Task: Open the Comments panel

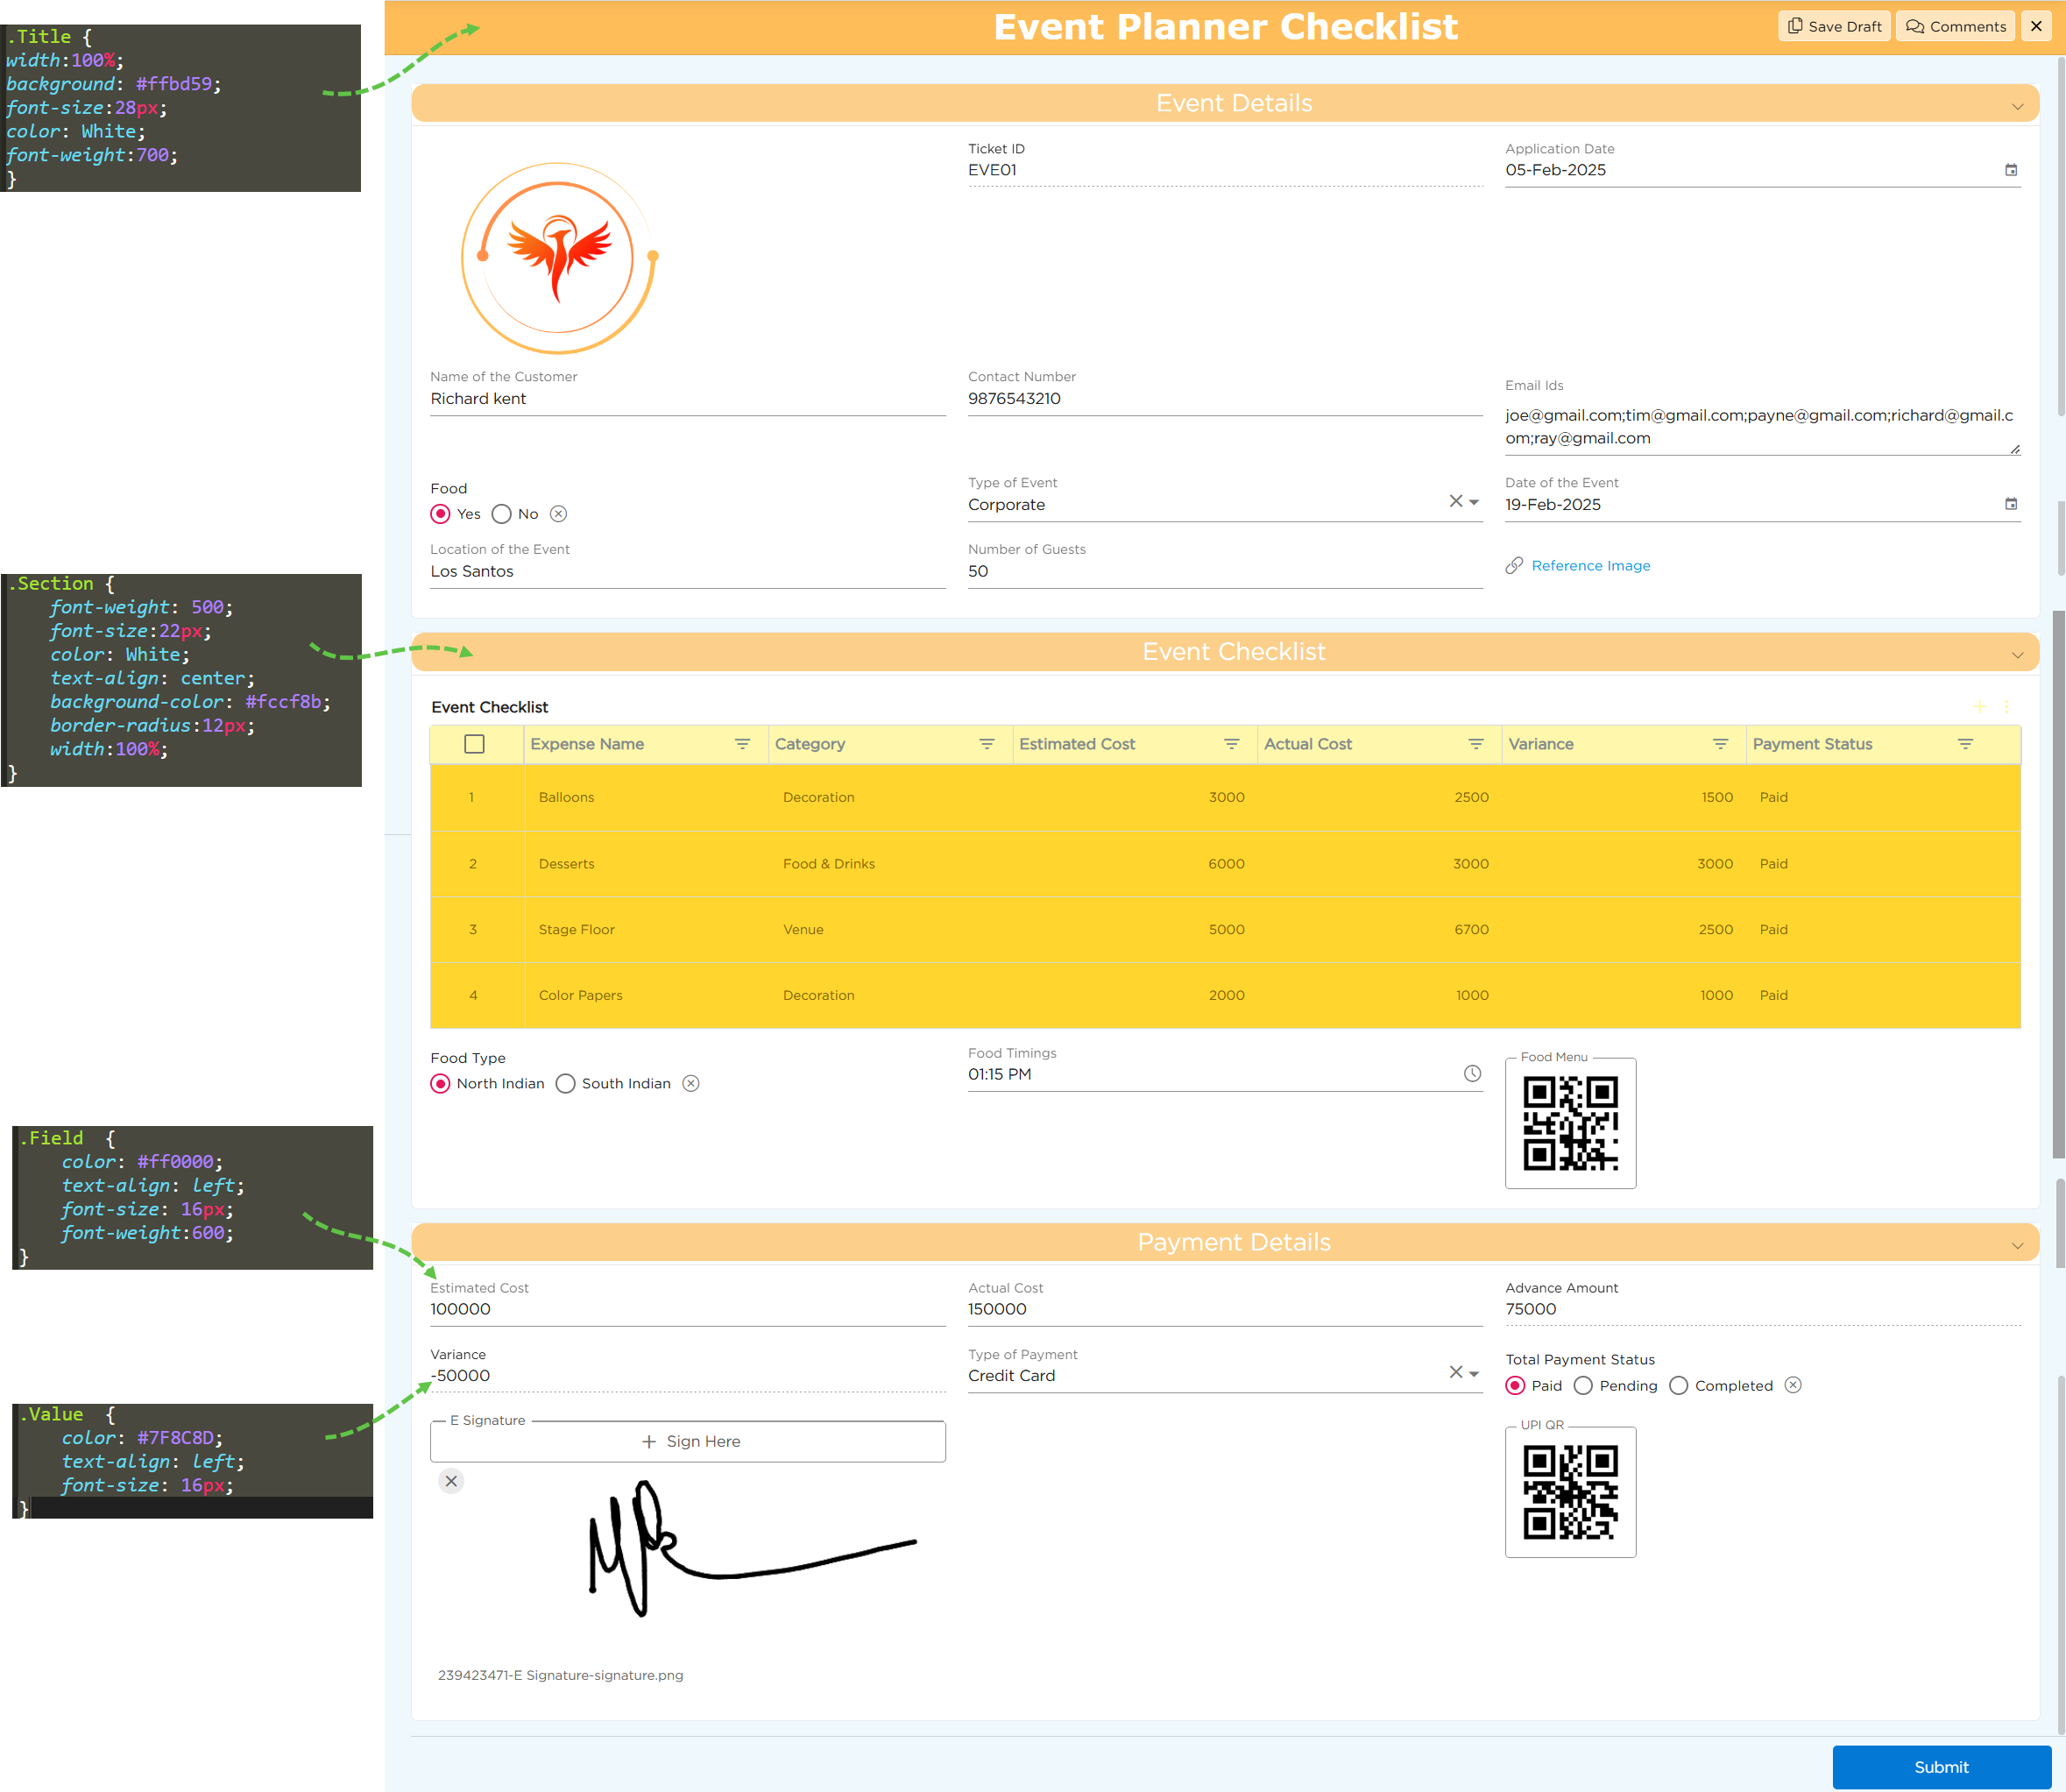Action: [x=1955, y=26]
